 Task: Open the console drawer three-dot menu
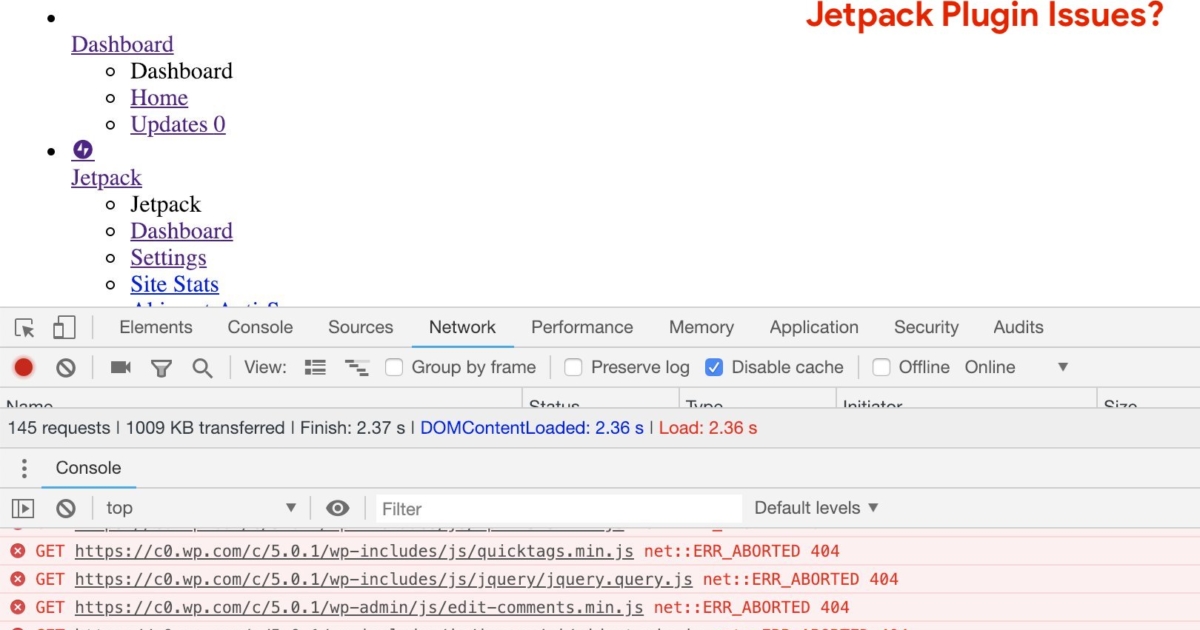point(24,468)
